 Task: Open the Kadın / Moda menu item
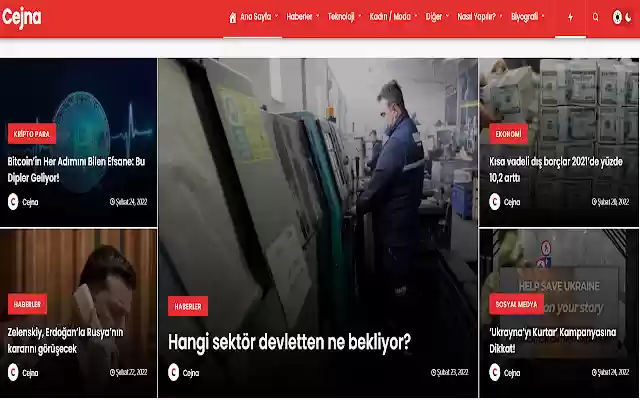tap(390, 17)
